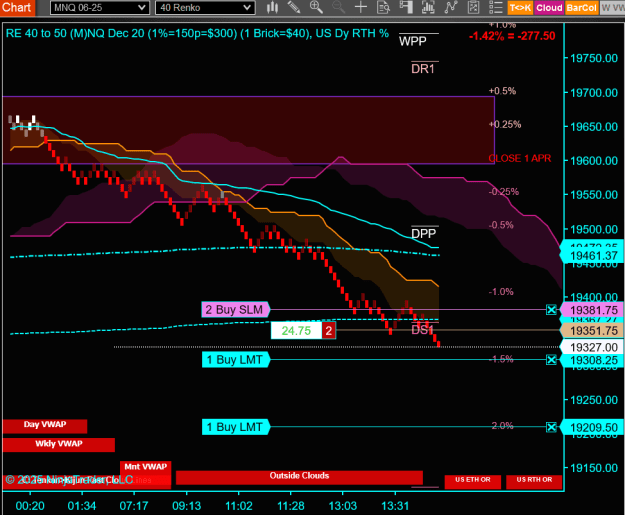Click the WPP pivot label
The image size is (625, 515).
[x=413, y=41]
